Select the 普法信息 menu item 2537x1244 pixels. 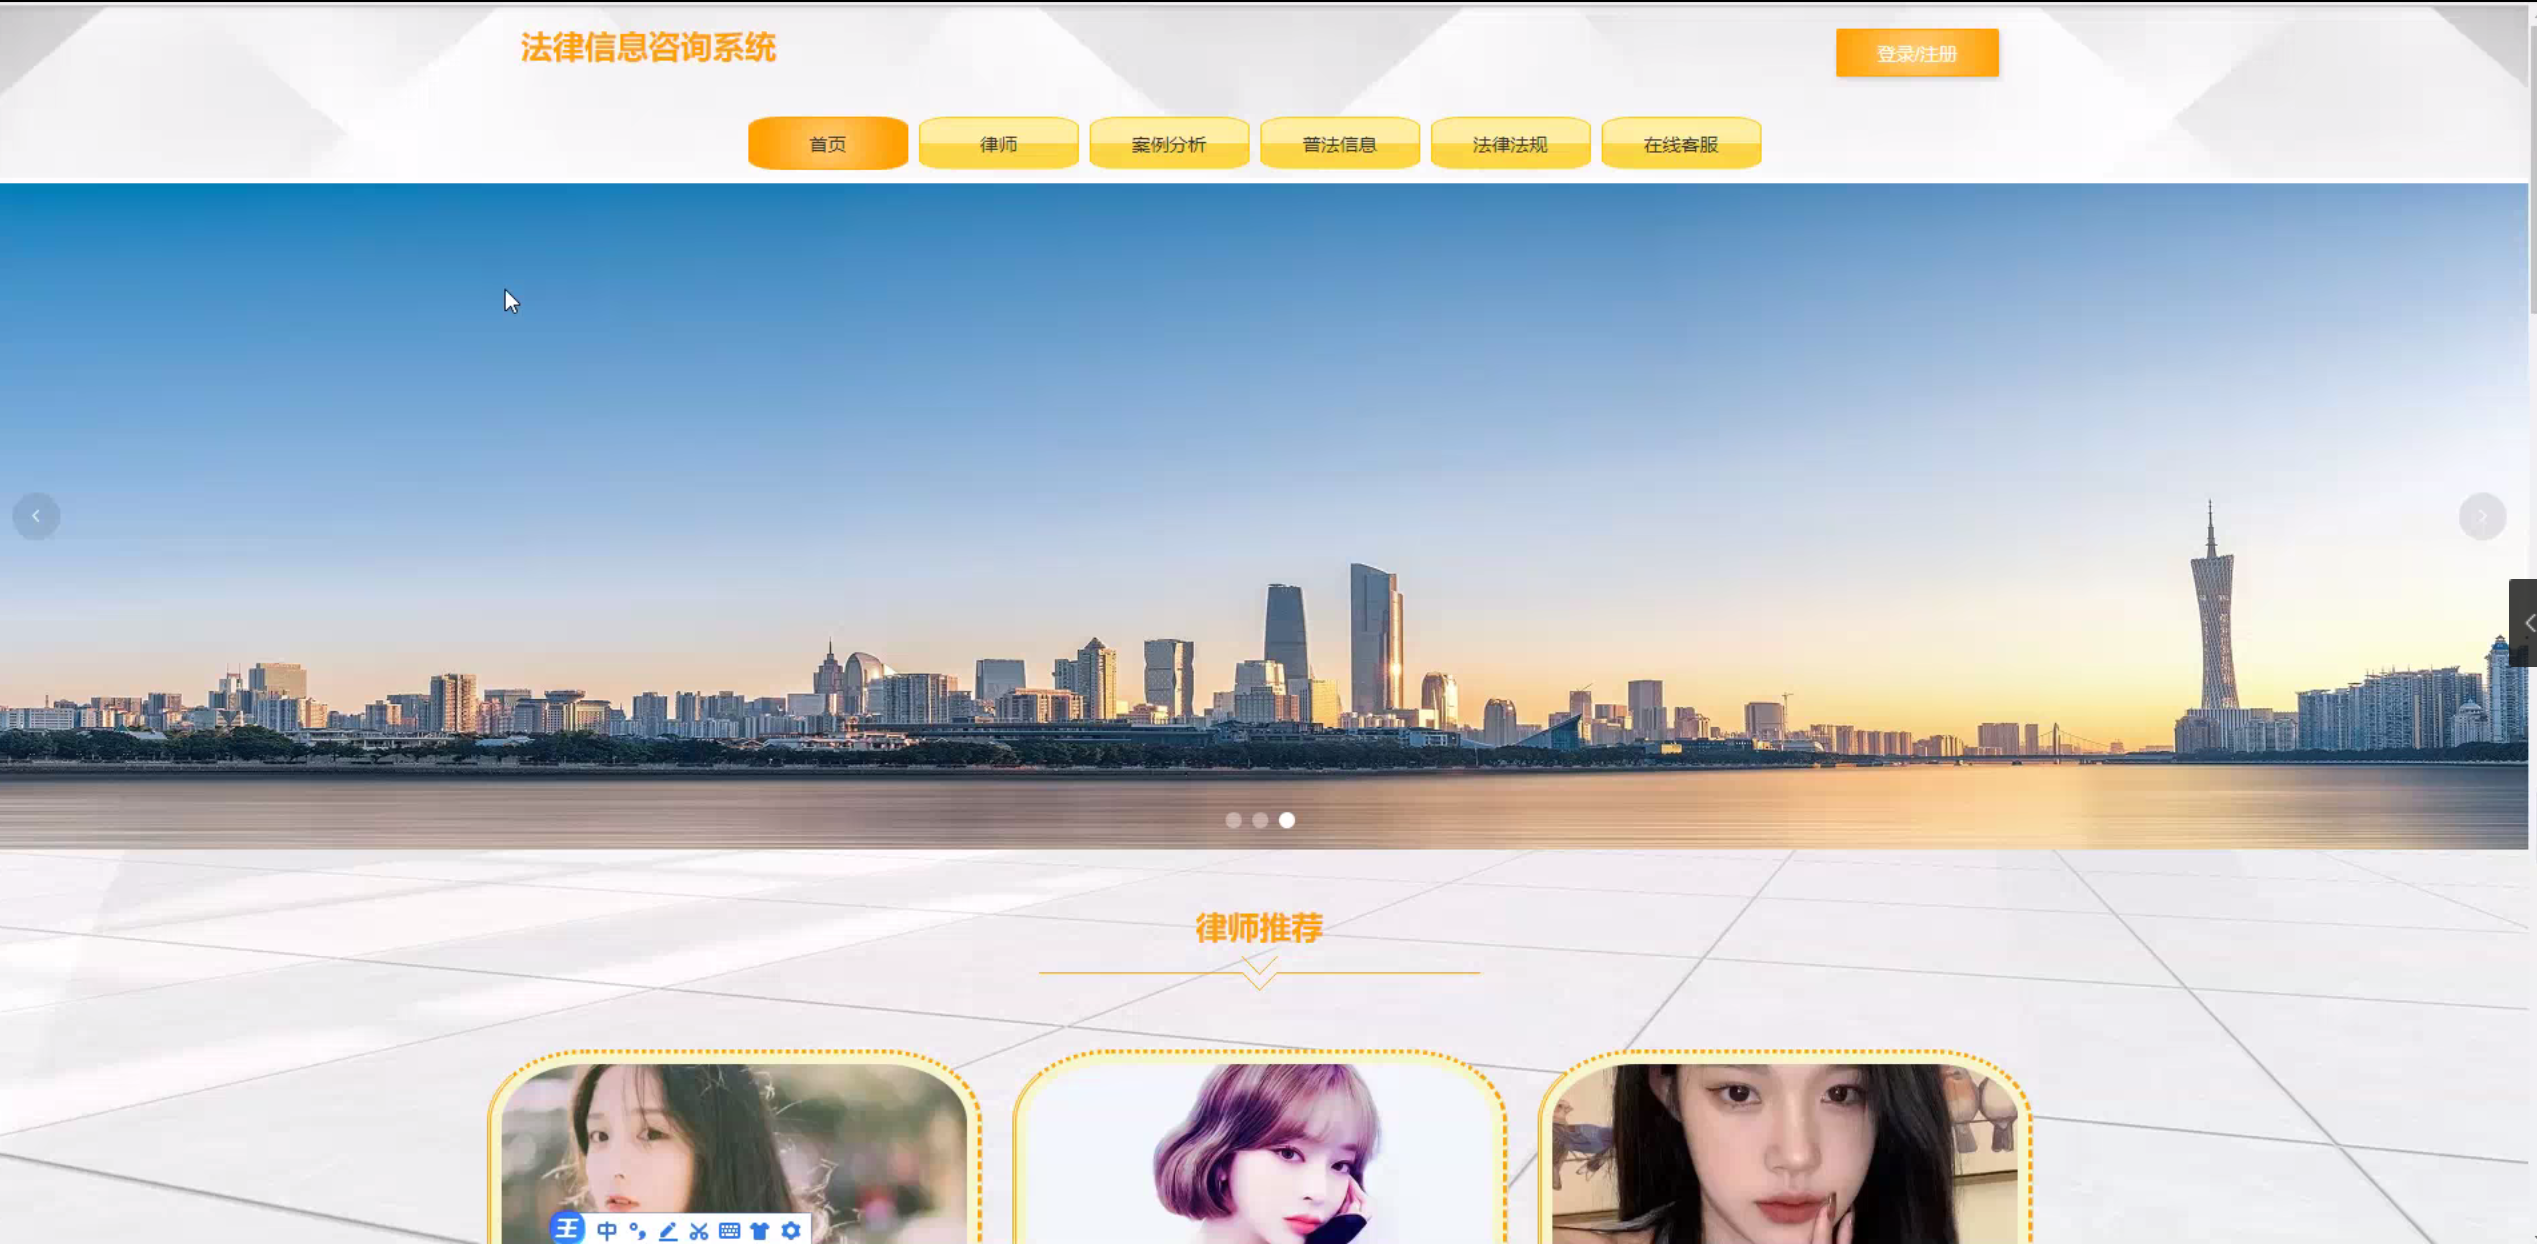pos(1339,143)
